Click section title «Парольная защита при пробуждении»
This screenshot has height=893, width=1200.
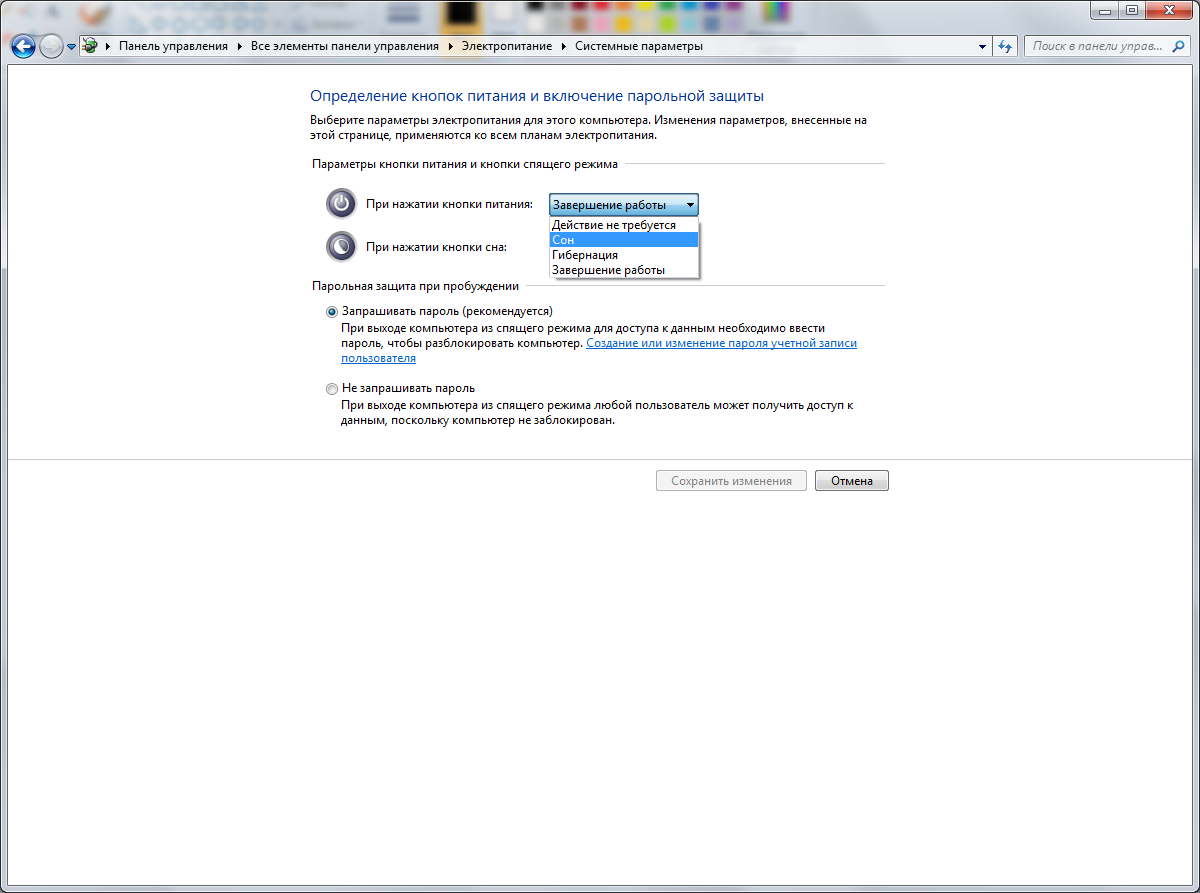point(416,286)
